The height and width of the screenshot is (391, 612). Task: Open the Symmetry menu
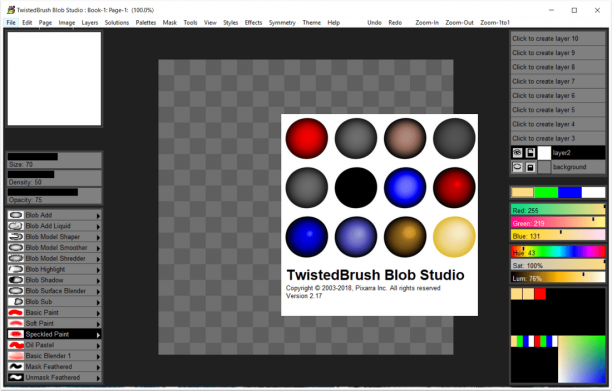[282, 23]
